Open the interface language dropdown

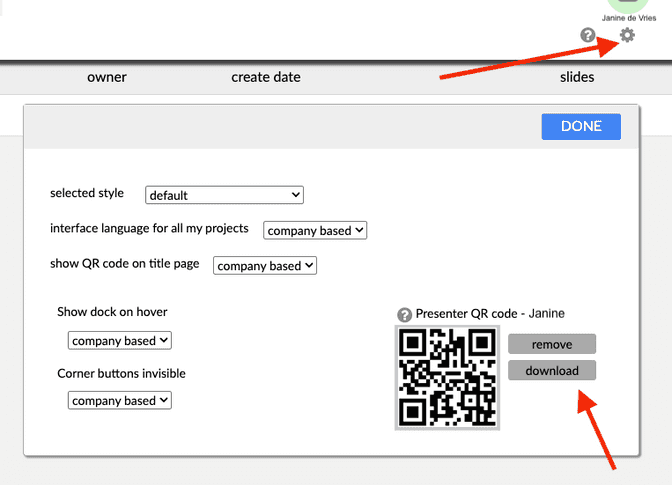315,230
